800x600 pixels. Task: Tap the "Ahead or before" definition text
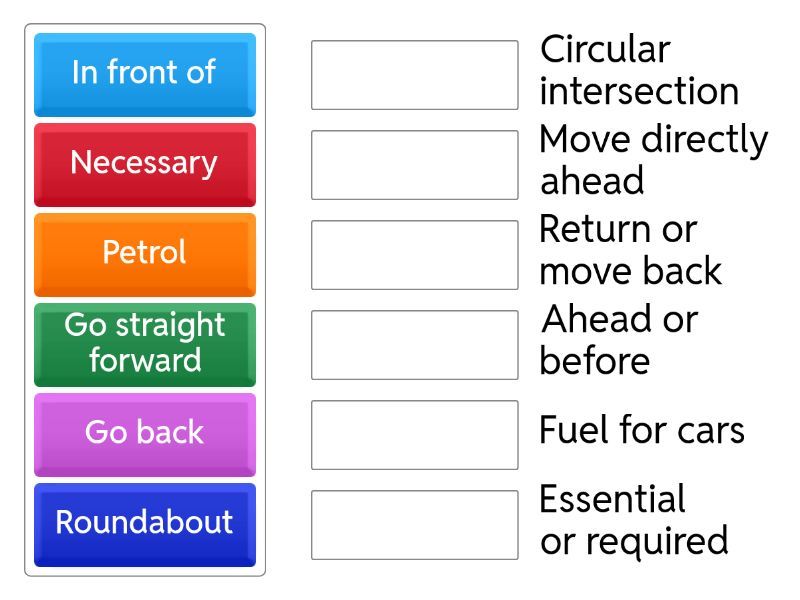[618, 340]
